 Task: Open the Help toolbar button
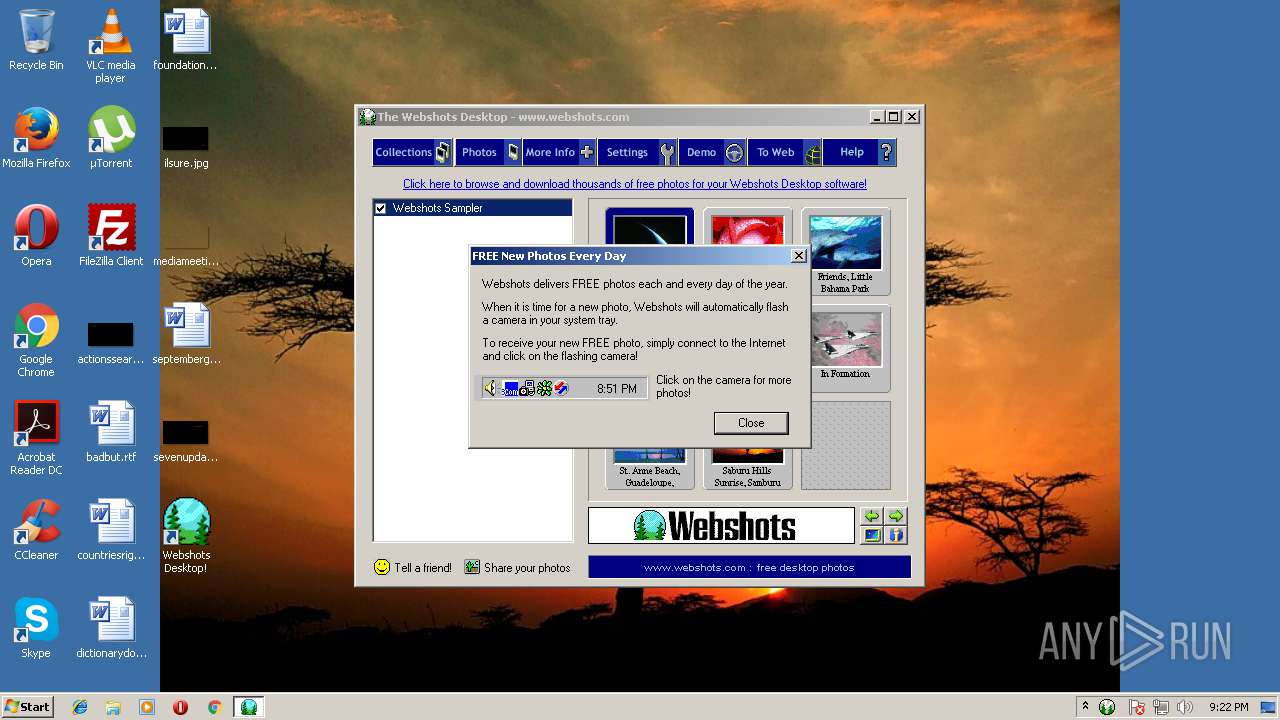[860, 152]
